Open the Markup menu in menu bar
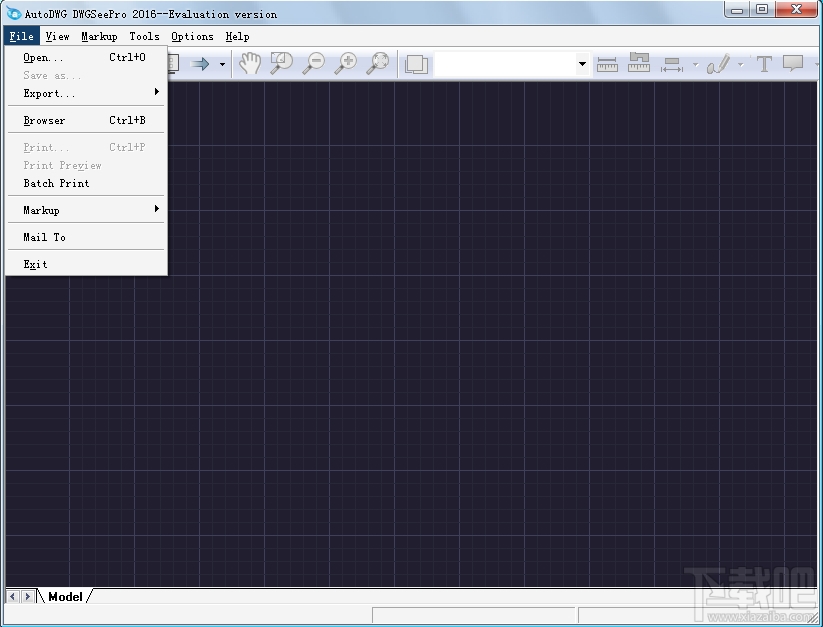Viewport: 823px width, 627px height. 99,36
